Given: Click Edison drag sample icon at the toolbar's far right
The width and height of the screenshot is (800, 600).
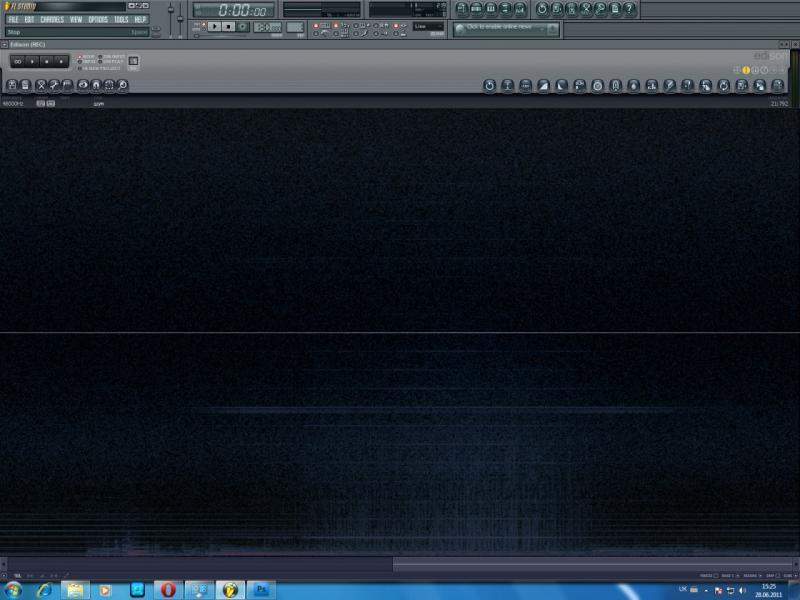Looking at the screenshot, I should coord(778,86).
